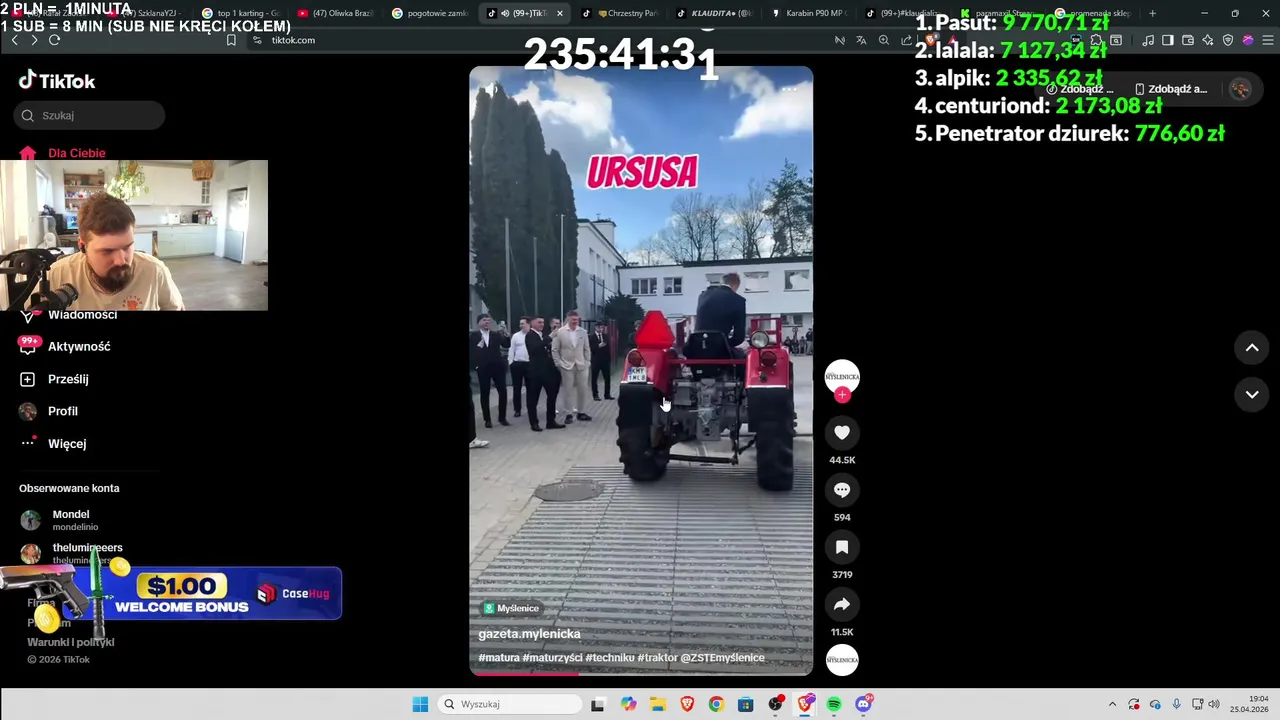Open the clock showing 19:04
This screenshot has height=720, width=1280.
[x=1249, y=704]
